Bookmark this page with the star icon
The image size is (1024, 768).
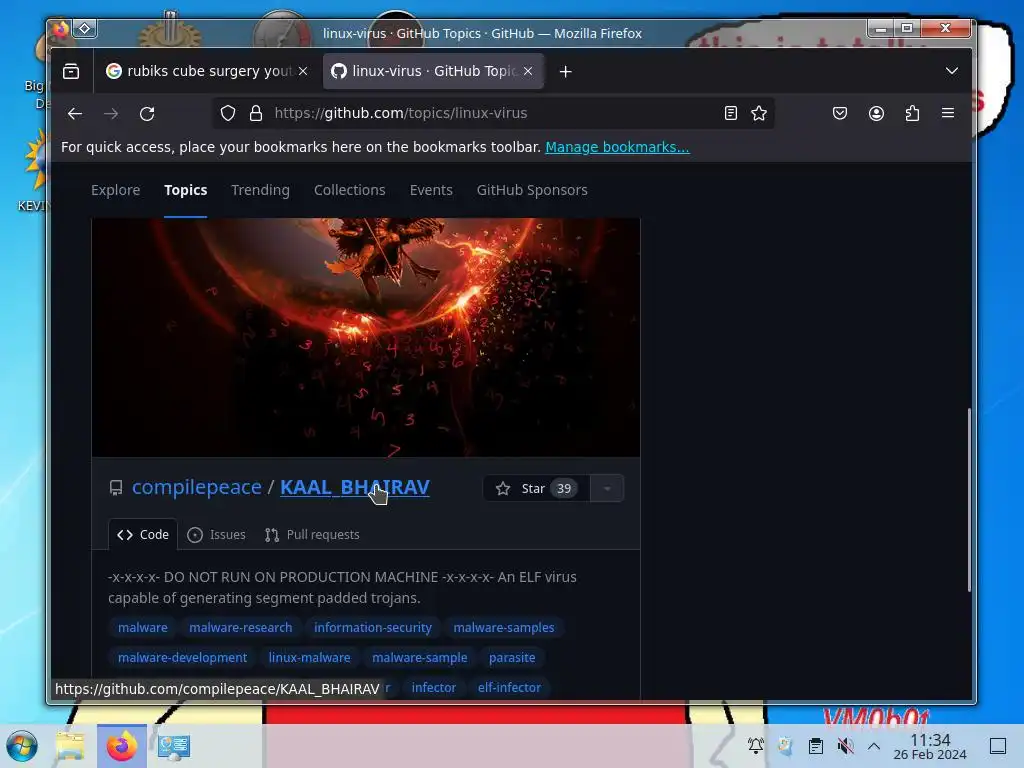click(759, 114)
